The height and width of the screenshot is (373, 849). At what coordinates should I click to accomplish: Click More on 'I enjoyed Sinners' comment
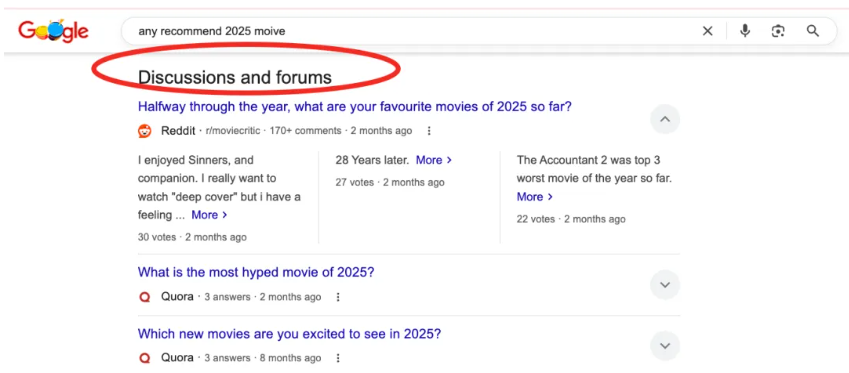209,215
